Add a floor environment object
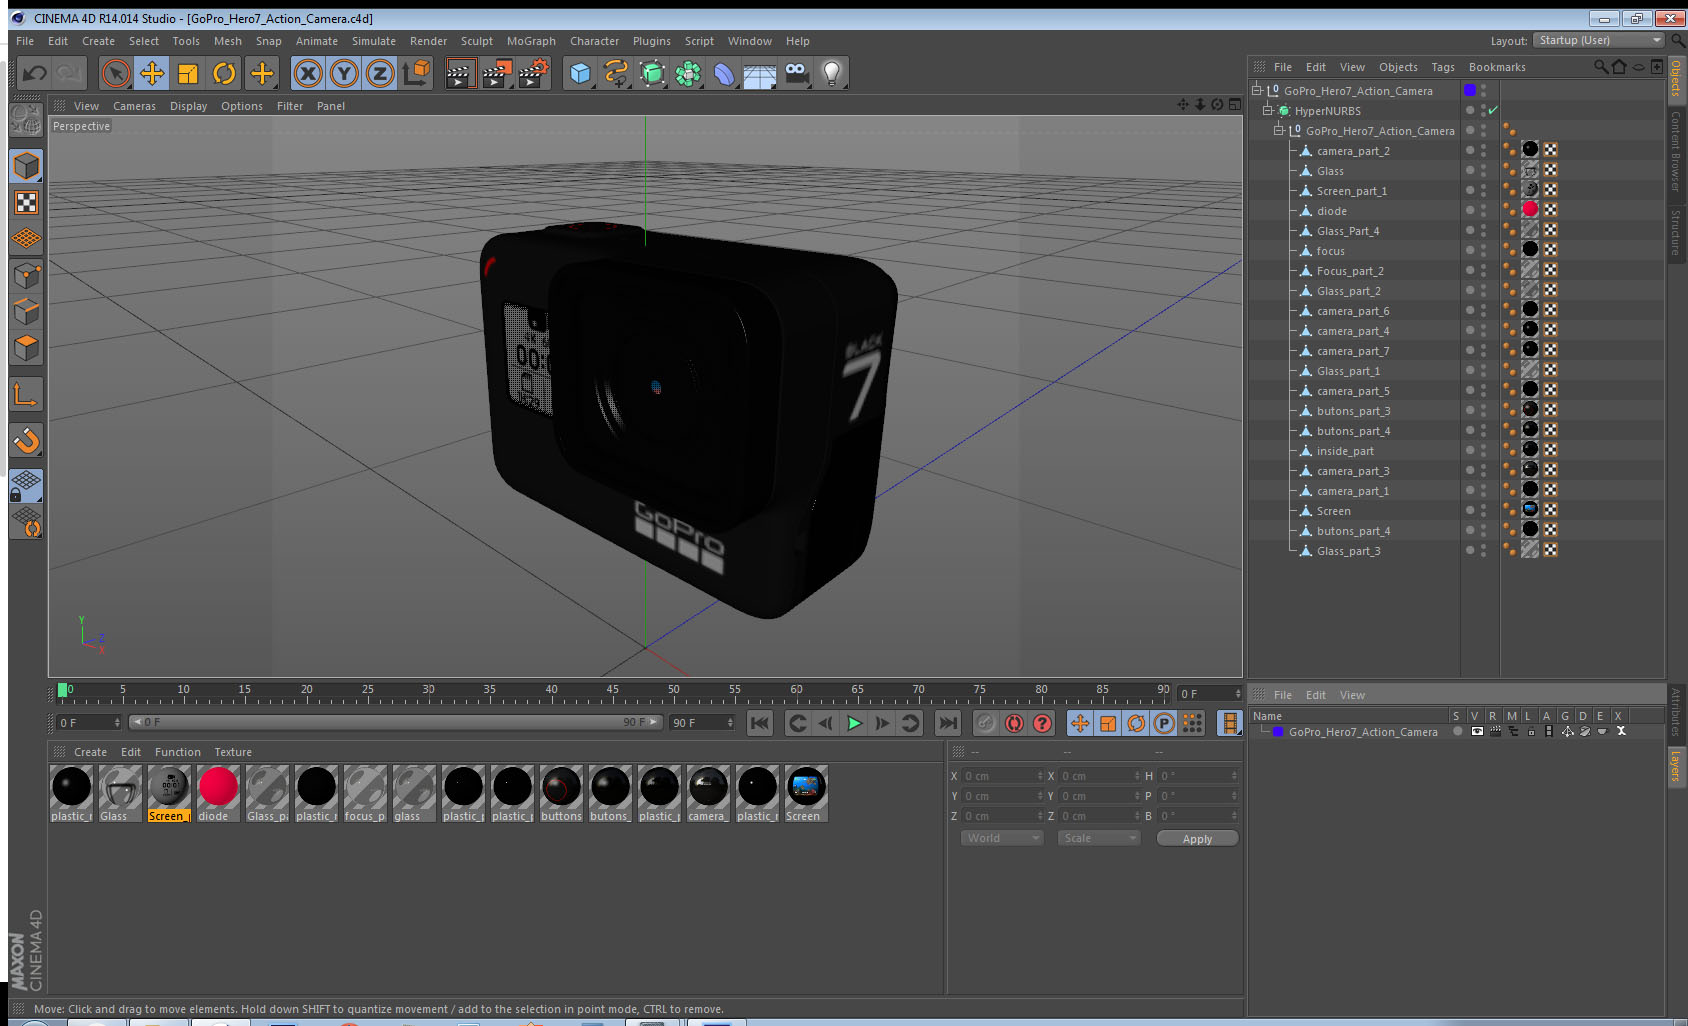Viewport: 1688px width, 1026px height. tap(760, 73)
